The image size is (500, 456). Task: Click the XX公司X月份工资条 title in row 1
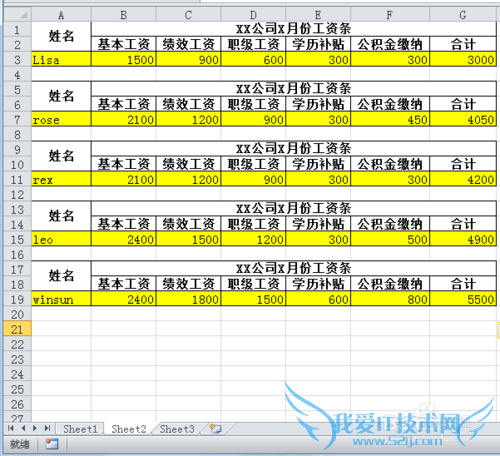[x=294, y=29]
